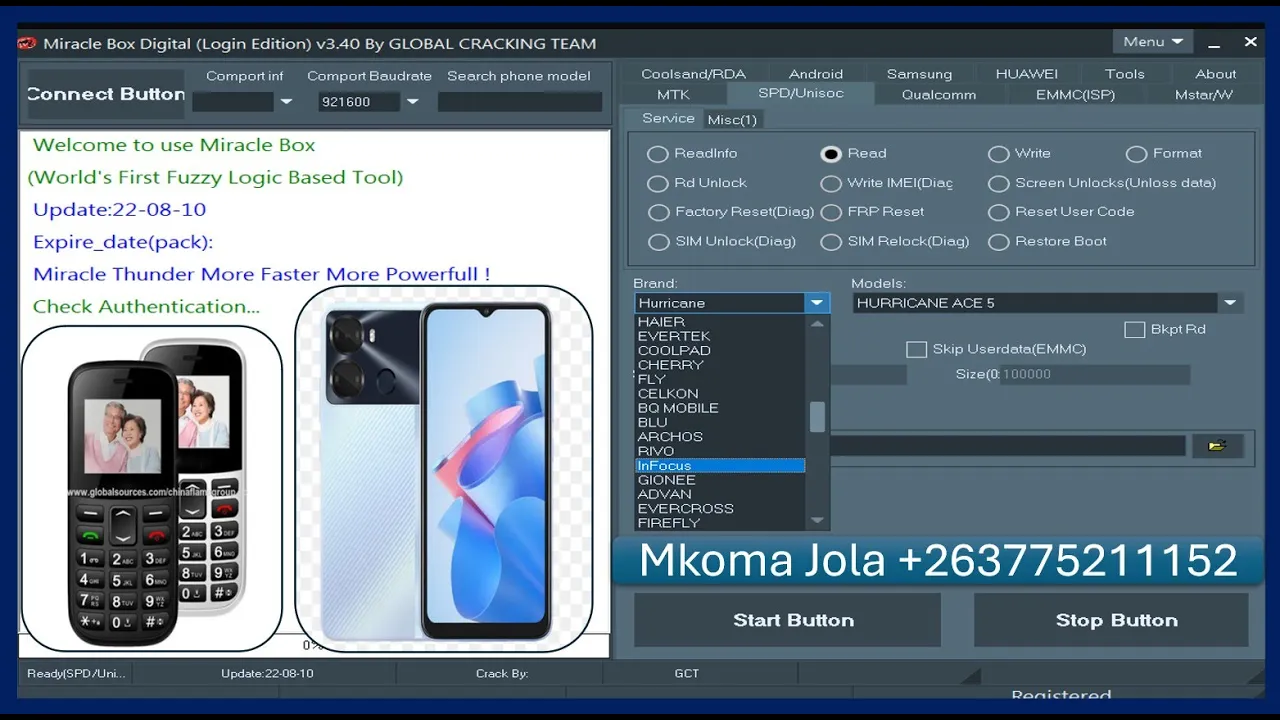Click the Search phone model field
The height and width of the screenshot is (720, 1280).
(520, 102)
